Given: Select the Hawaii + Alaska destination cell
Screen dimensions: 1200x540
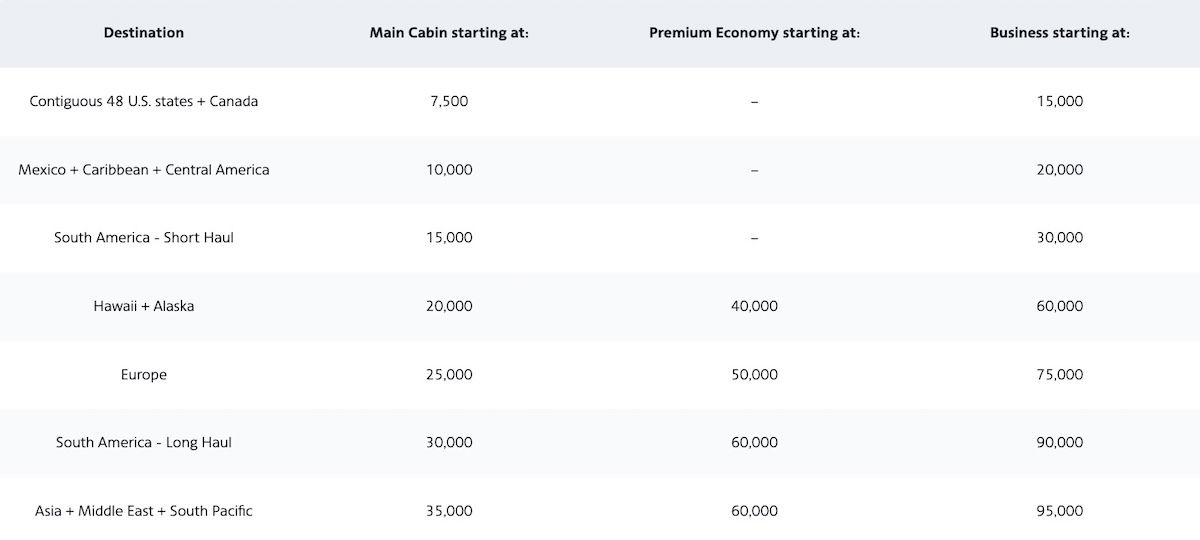Looking at the screenshot, I should [144, 306].
